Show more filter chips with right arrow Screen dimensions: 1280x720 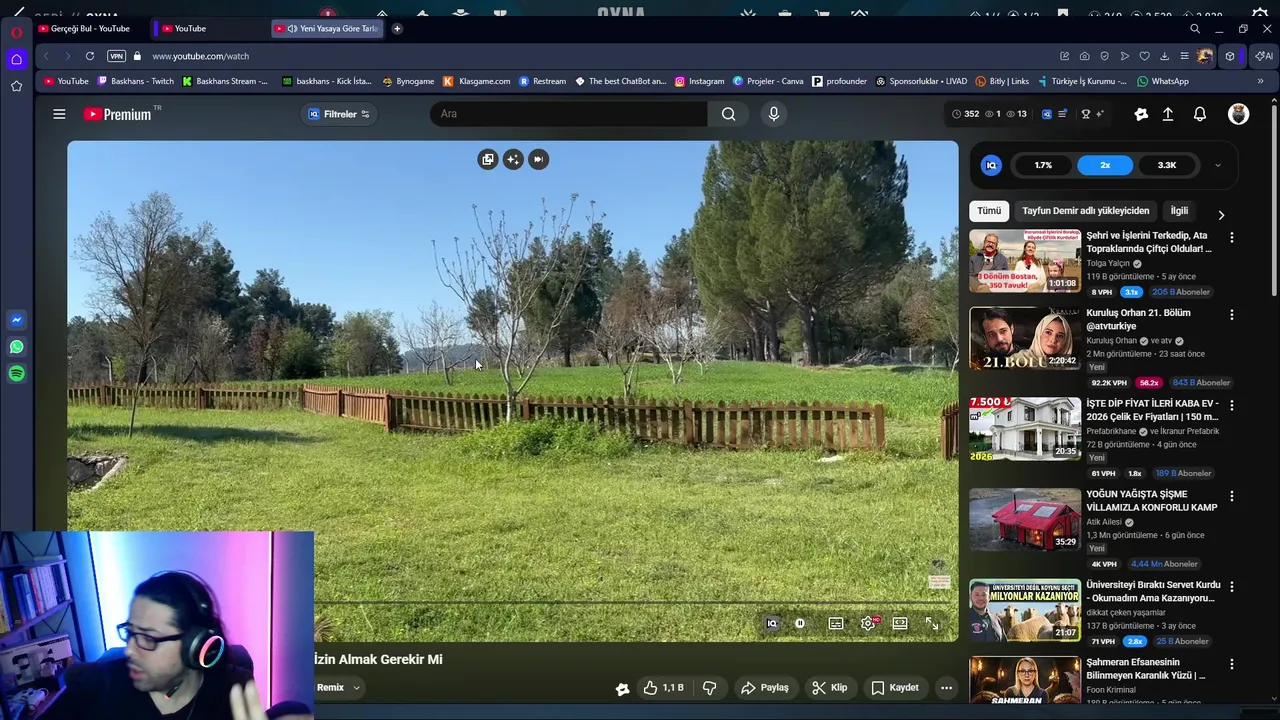[x=1221, y=215]
